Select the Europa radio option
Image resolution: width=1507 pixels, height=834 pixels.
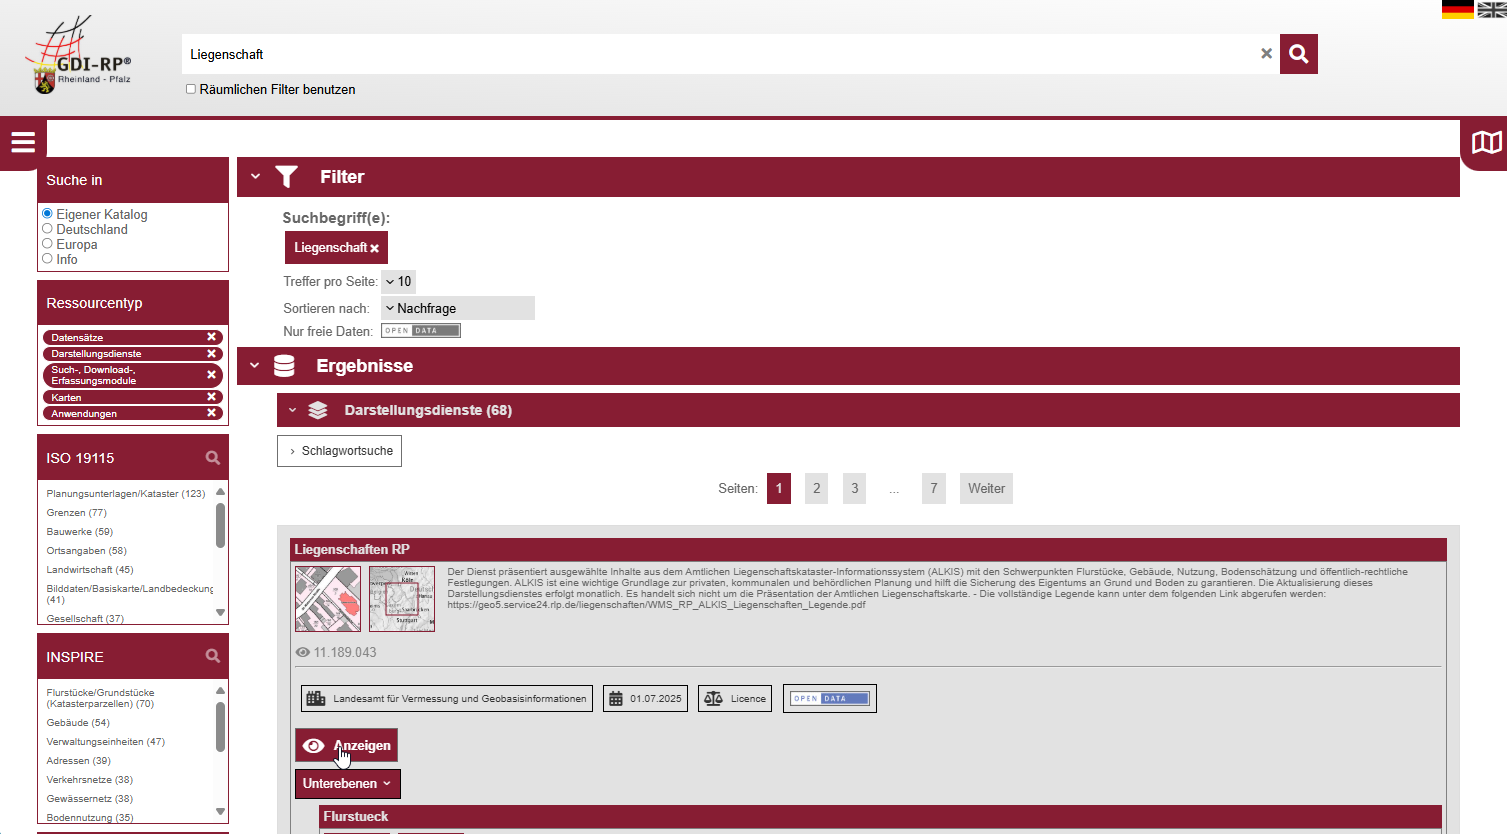coord(47,244)
